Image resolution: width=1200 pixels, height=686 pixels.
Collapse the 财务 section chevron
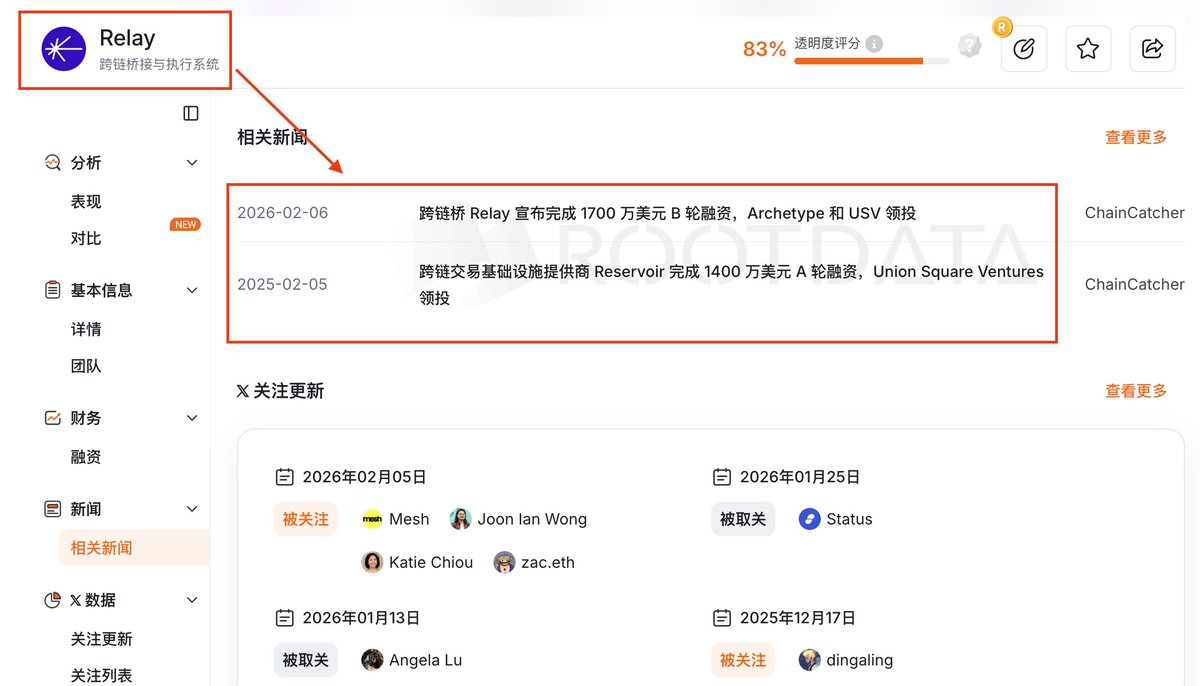click(x=192, y=418)
